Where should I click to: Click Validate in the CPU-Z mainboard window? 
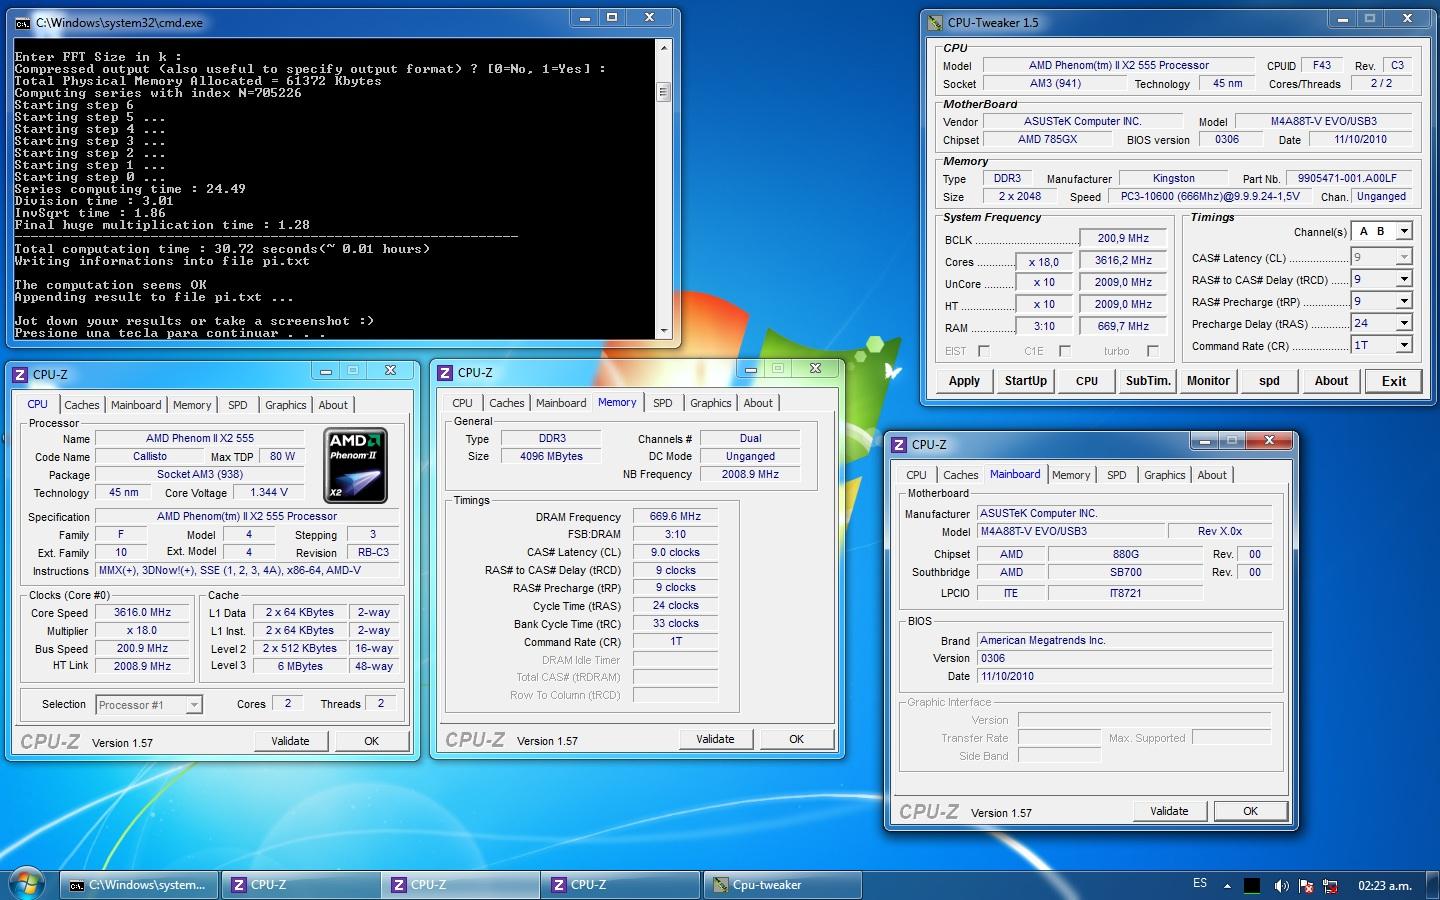pyautogui.click(x=1169, y=811)
